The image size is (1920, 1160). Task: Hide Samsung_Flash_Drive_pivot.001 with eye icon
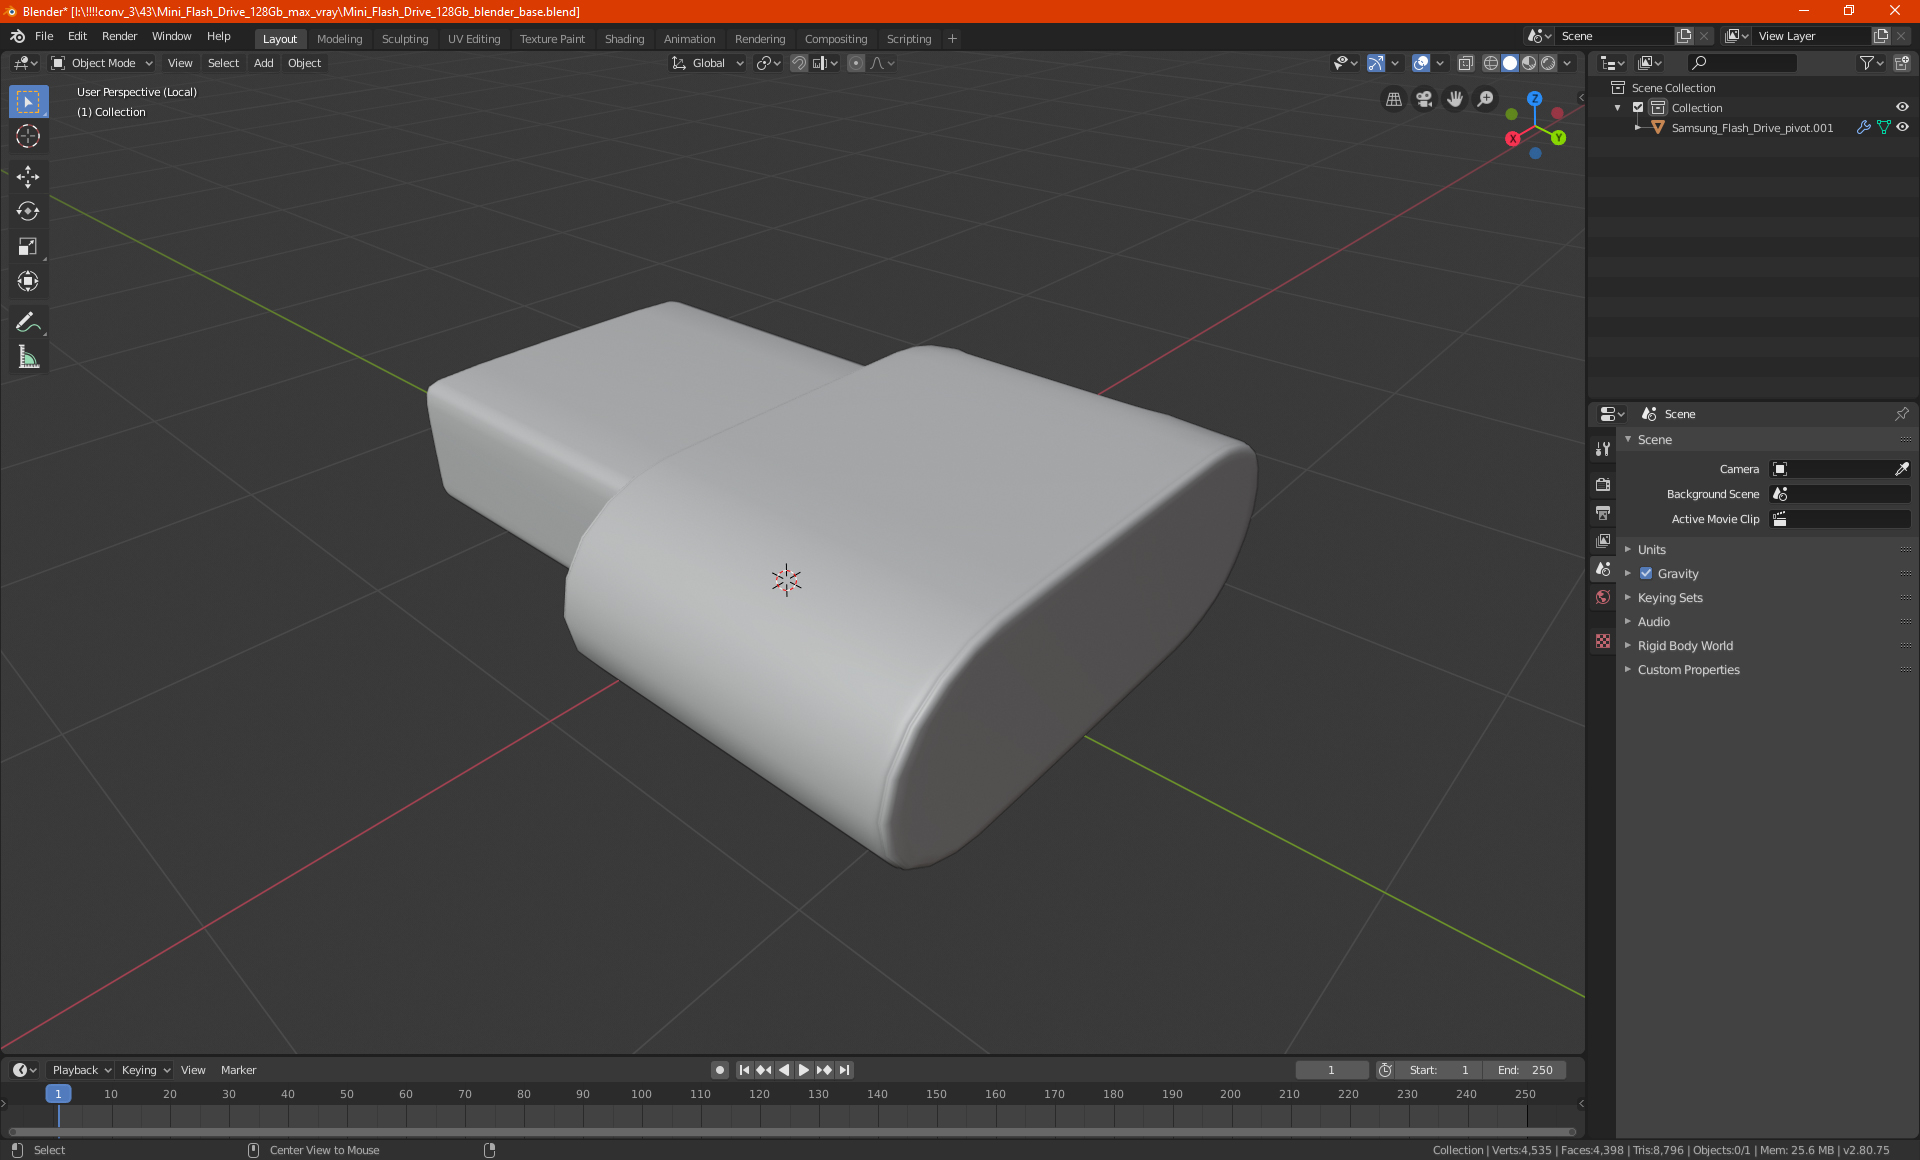1902,128
